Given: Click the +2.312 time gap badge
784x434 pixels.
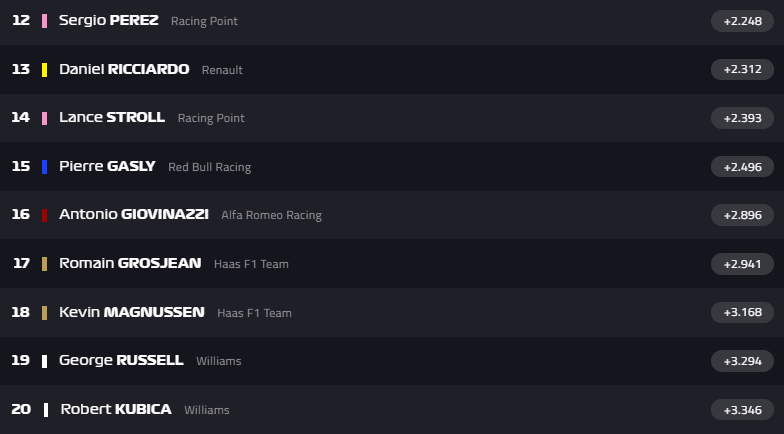Looking at the screenshot, I should point(741,70).
